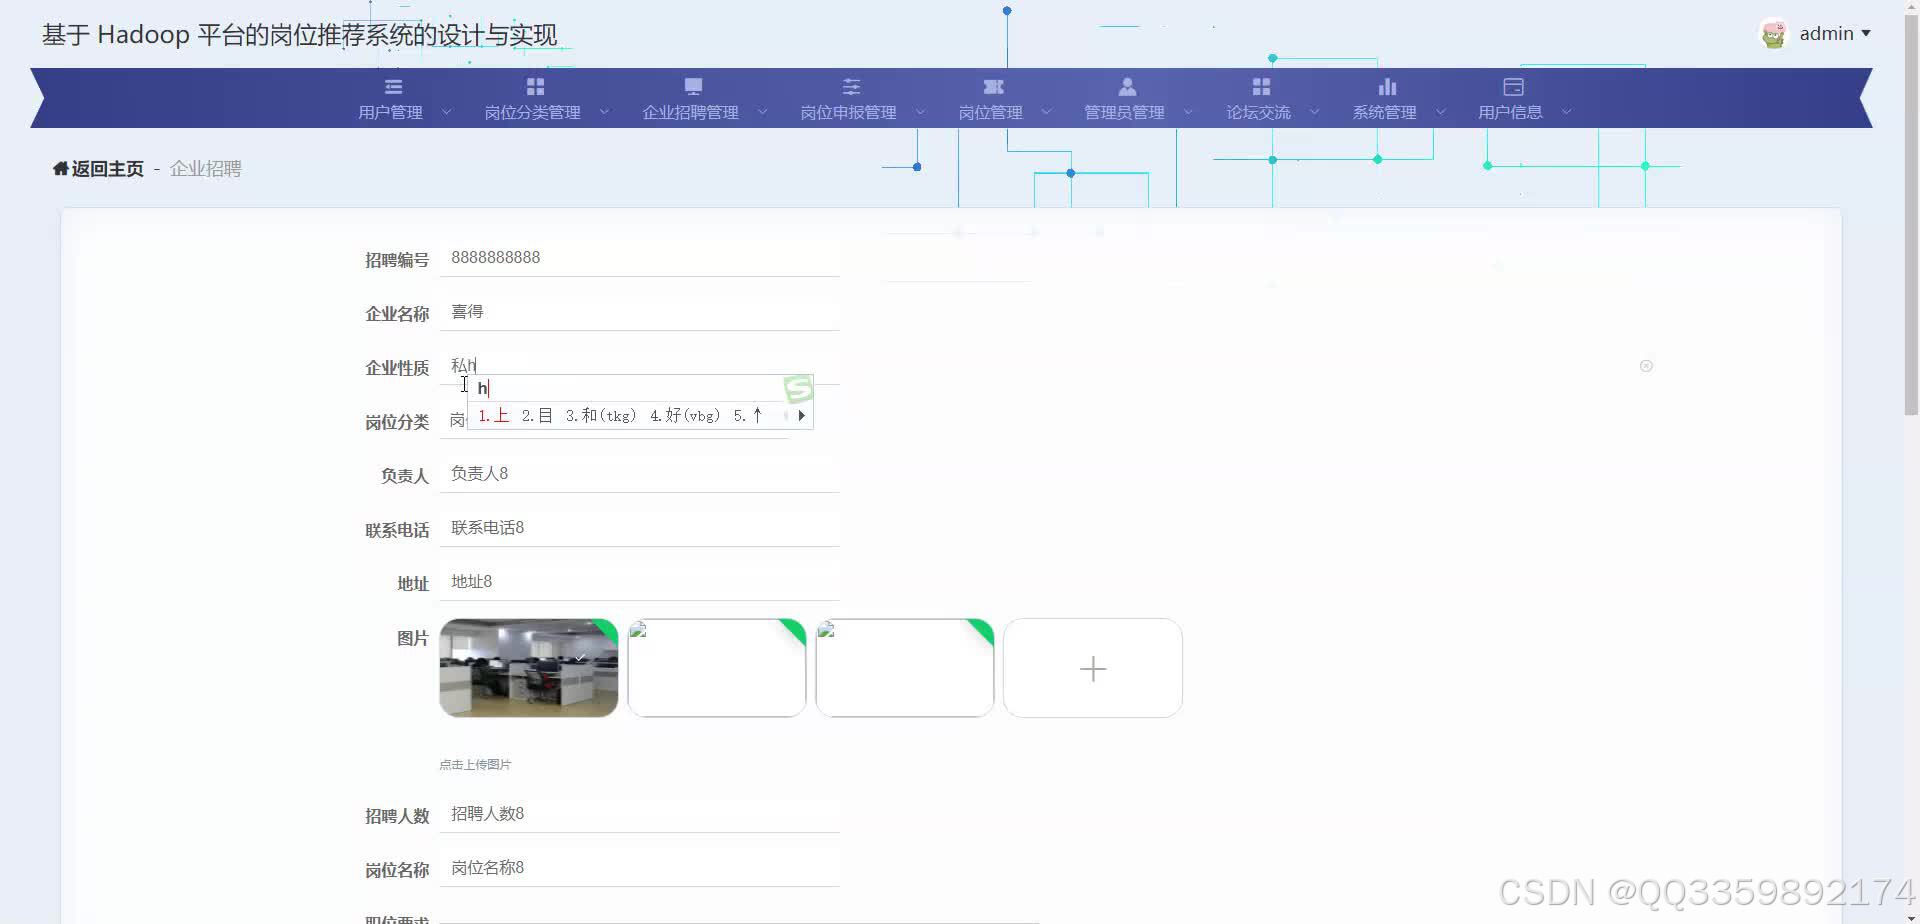Screen dimensions: 1920x924
Task: Expand the 用户管理 dropdown chevron
Action: (x=446, y=112)
